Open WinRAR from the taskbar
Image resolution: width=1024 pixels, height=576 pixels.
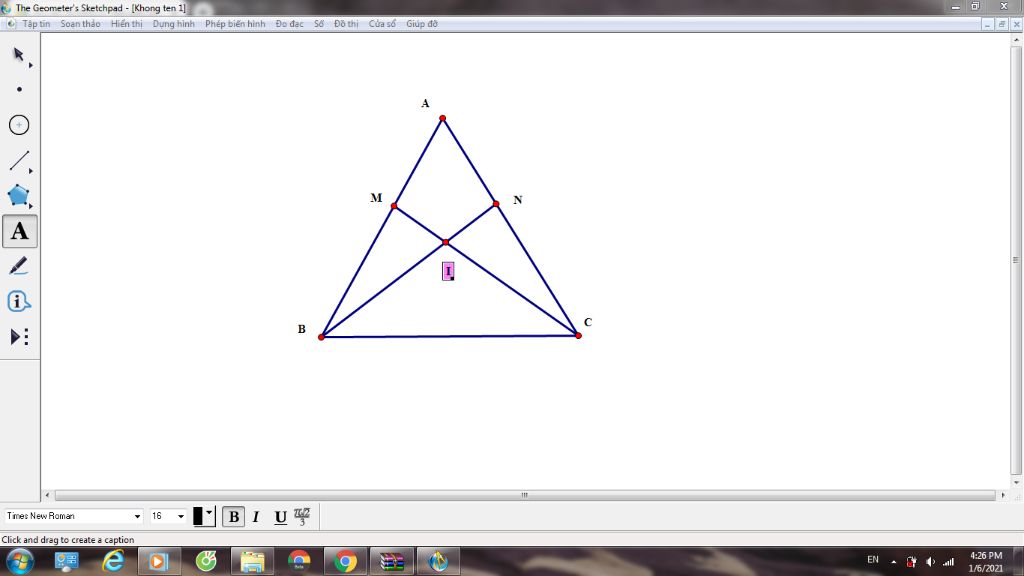[x=392, y=561]
